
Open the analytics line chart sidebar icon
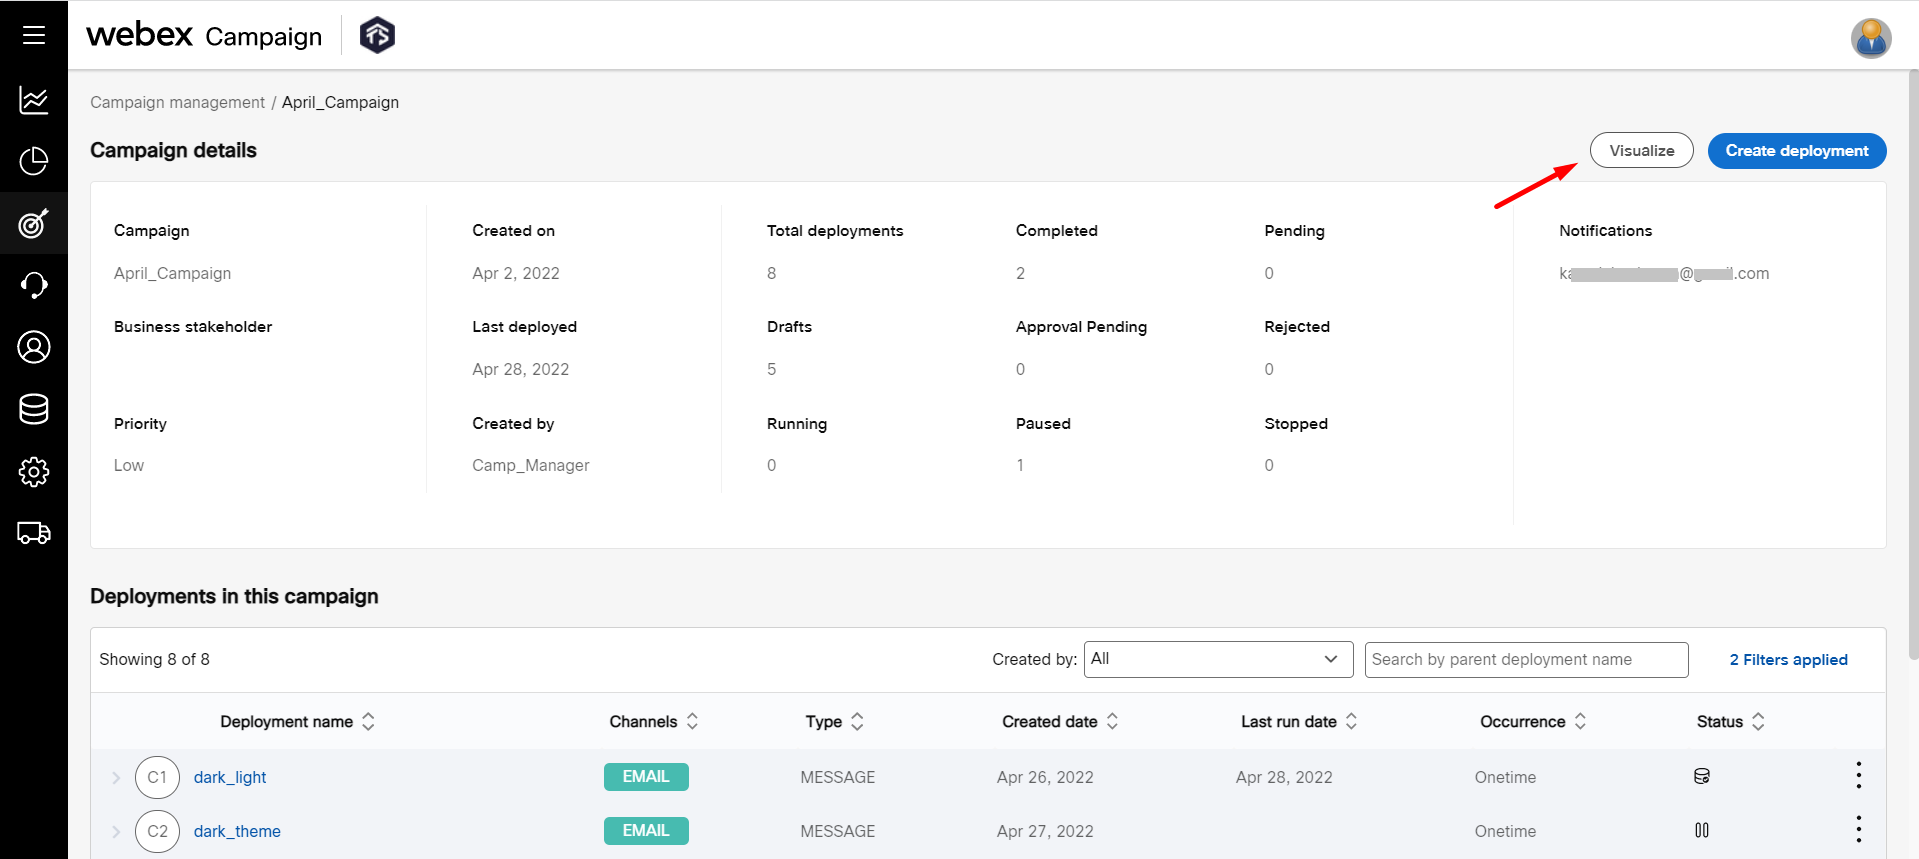pos(34,99)
